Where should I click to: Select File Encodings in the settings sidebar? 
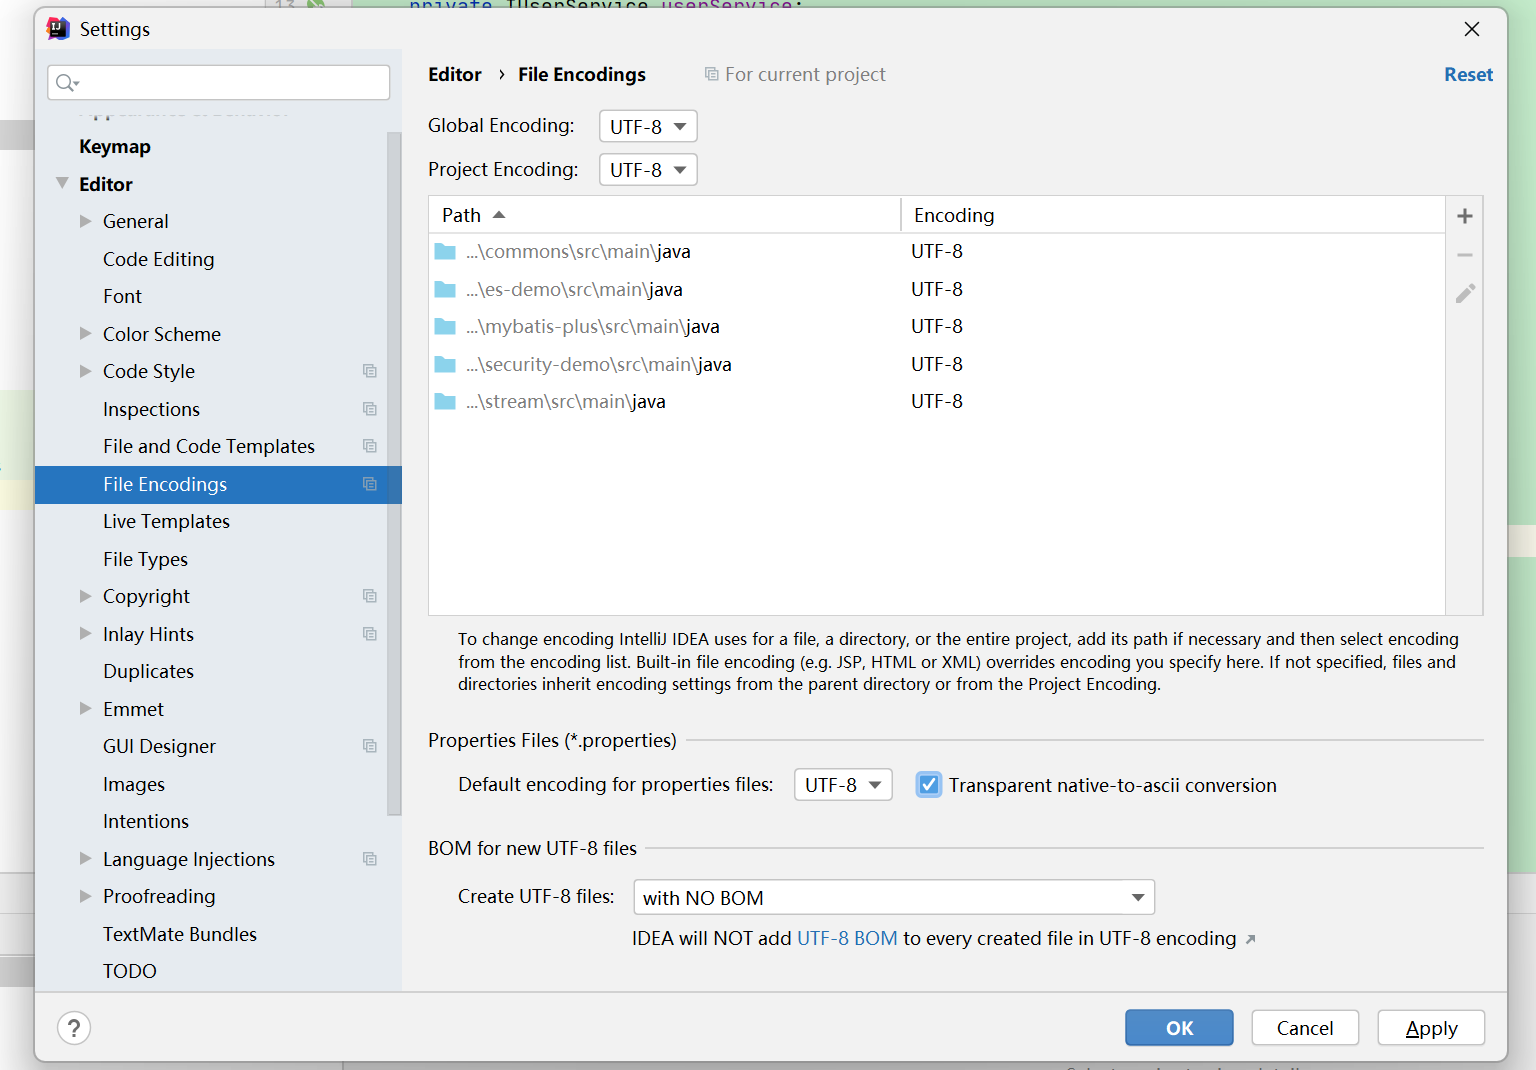[165, 484]
